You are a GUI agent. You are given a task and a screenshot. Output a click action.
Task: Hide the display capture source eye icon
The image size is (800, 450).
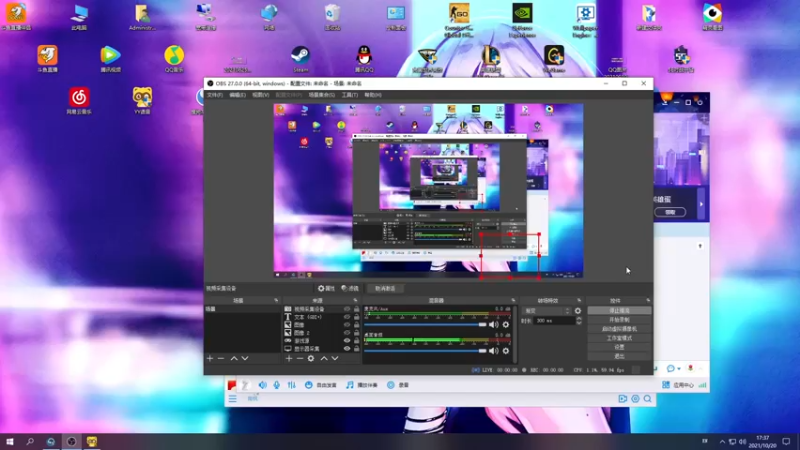347,349
